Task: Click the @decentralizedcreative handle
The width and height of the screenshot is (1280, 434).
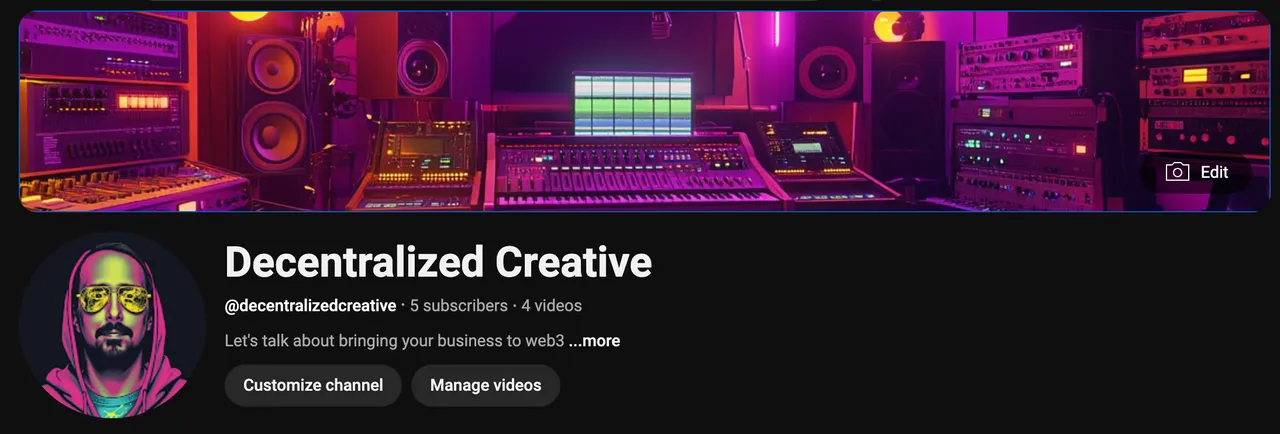Action: (x=310, y=305)
